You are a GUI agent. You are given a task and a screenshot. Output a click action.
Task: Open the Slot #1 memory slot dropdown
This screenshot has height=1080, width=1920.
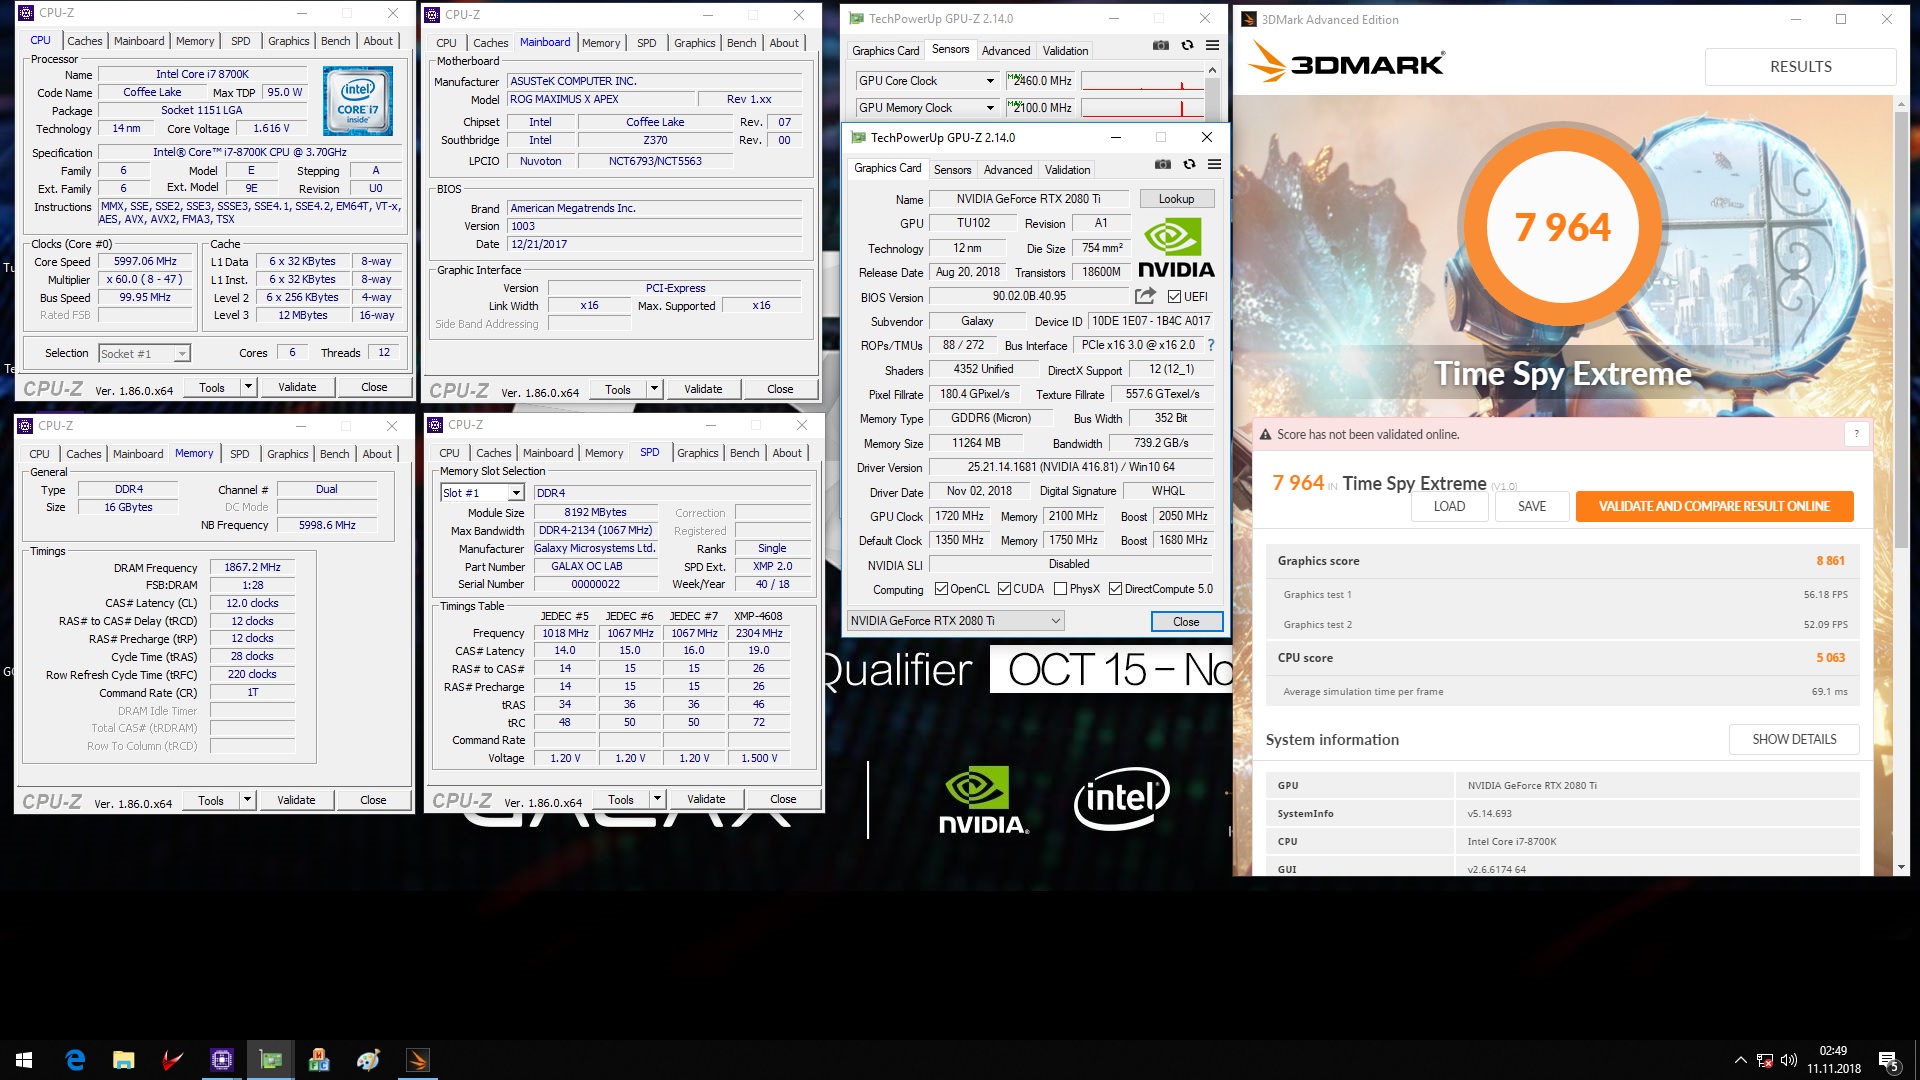point(516,493)
